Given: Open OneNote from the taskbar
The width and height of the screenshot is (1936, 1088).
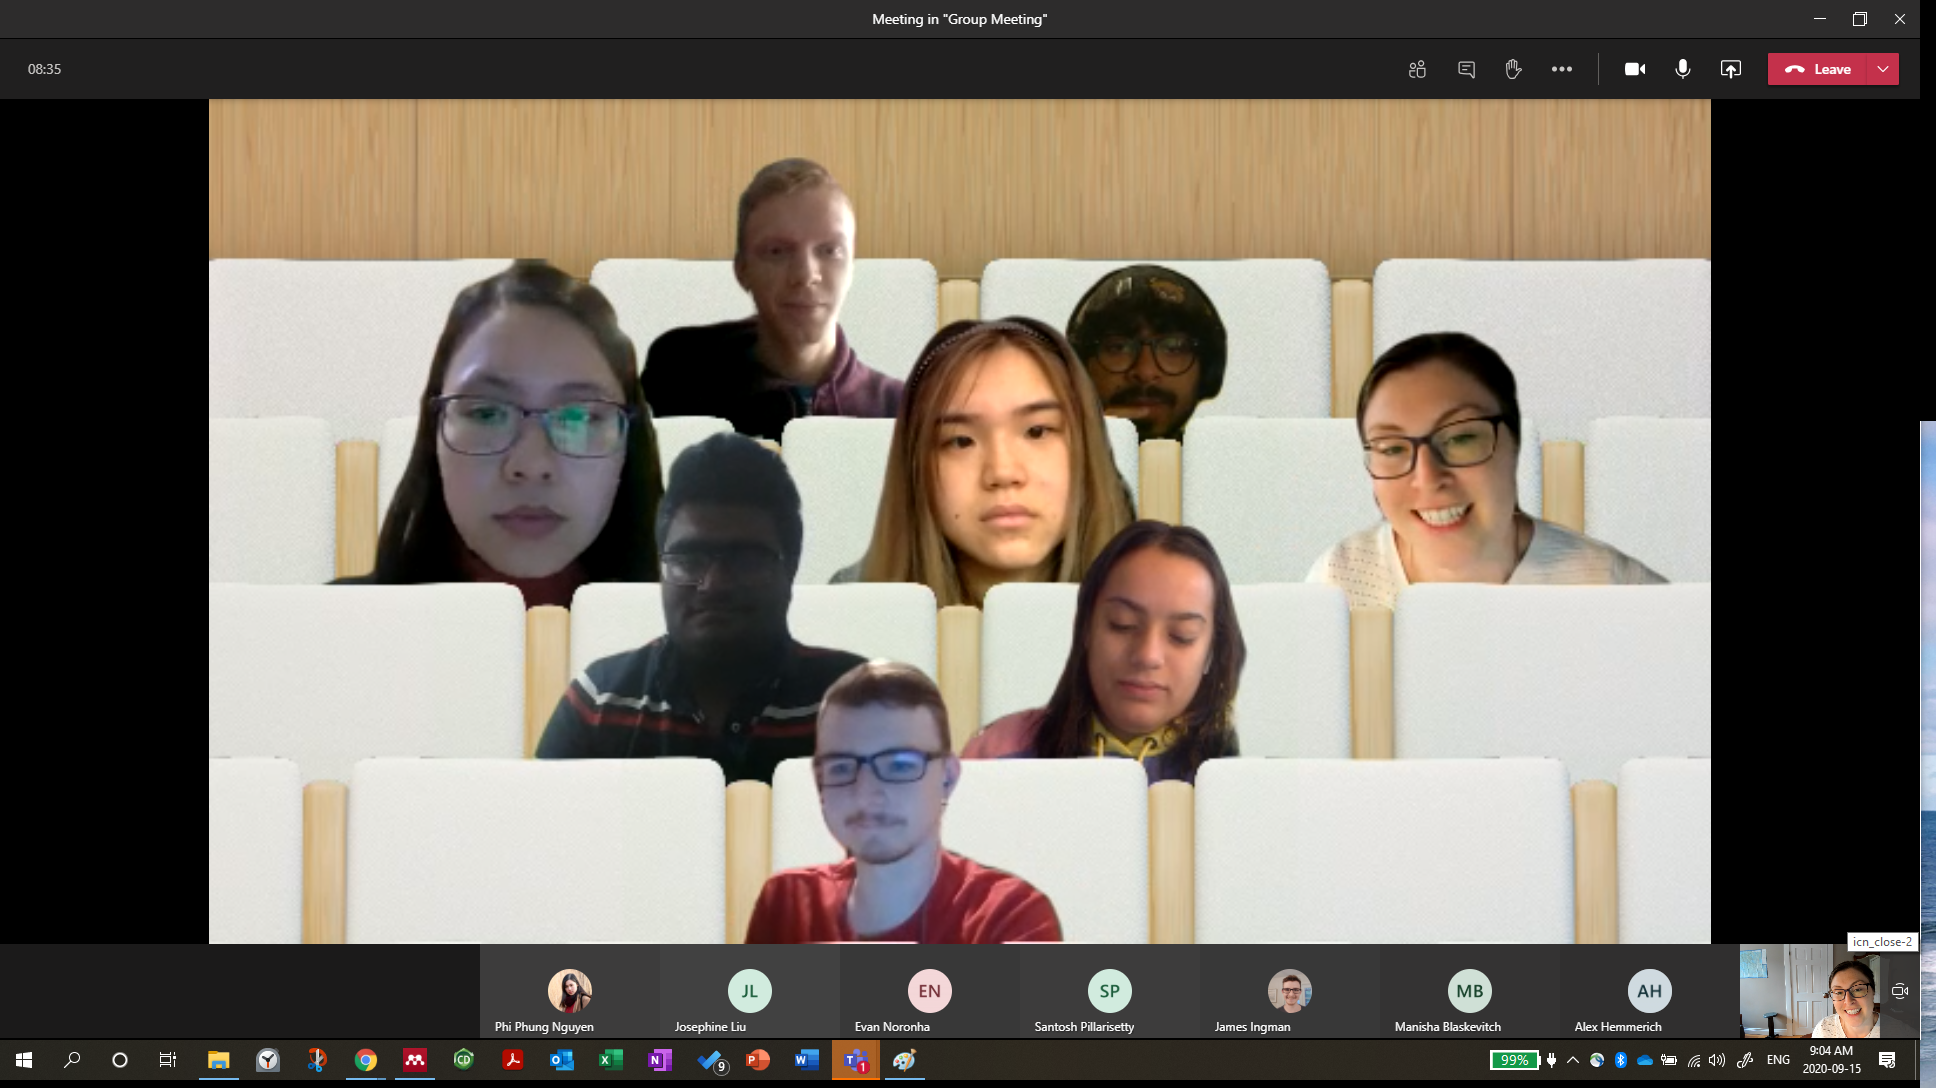Looking at the screenshot, I should pyautogui.click(x=659, y=1060).
